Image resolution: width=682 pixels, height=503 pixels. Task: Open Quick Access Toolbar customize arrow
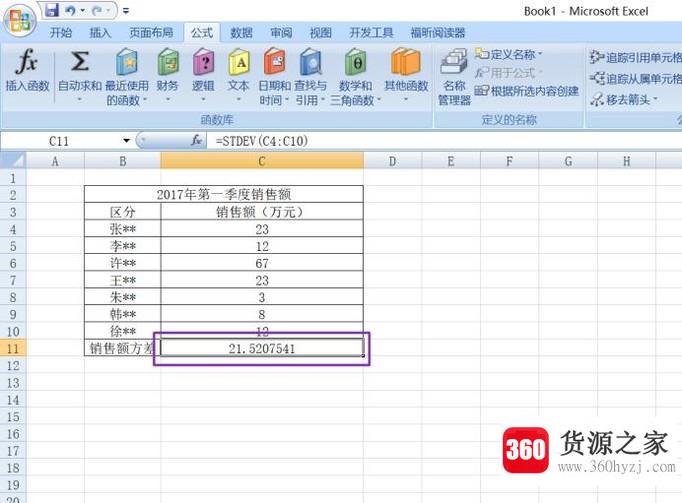pyautogui.click(x=126, y=10)
